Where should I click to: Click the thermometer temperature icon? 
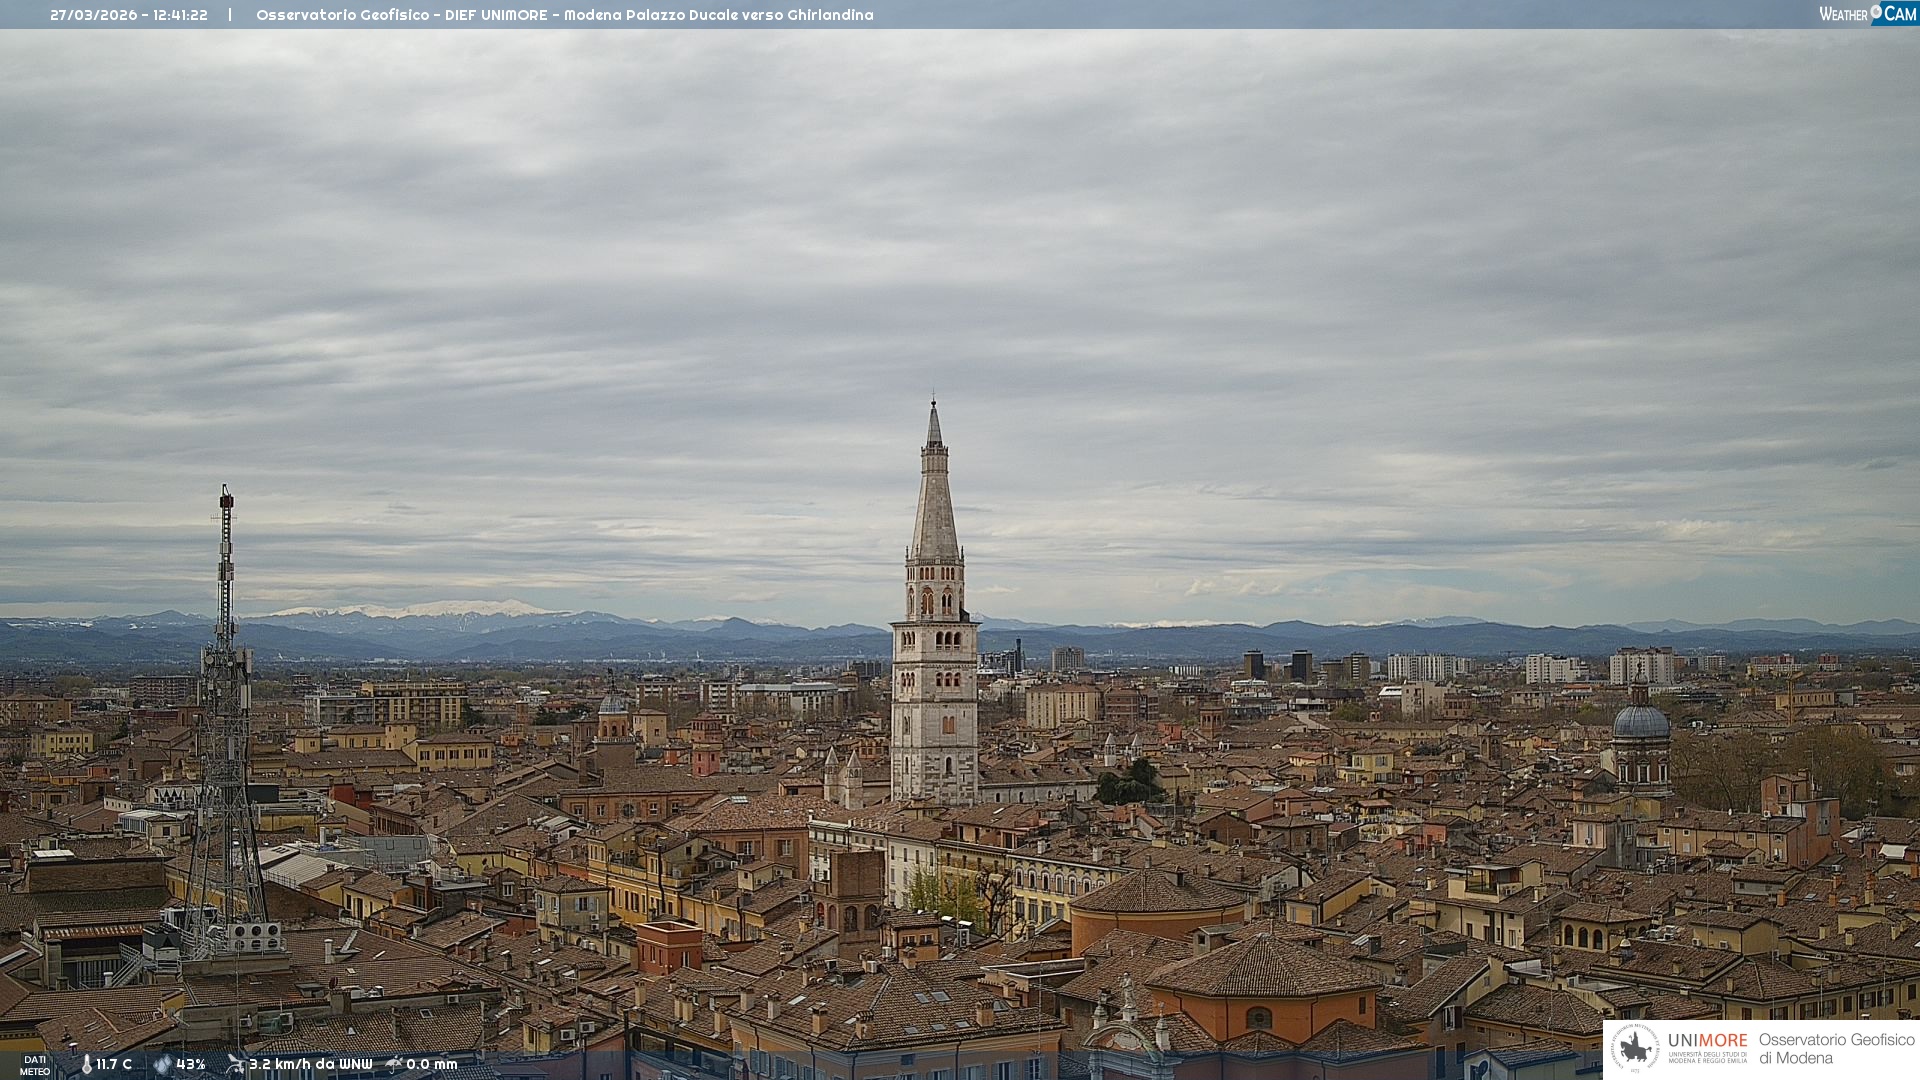pyautogui.click(x=86, y=1064)
